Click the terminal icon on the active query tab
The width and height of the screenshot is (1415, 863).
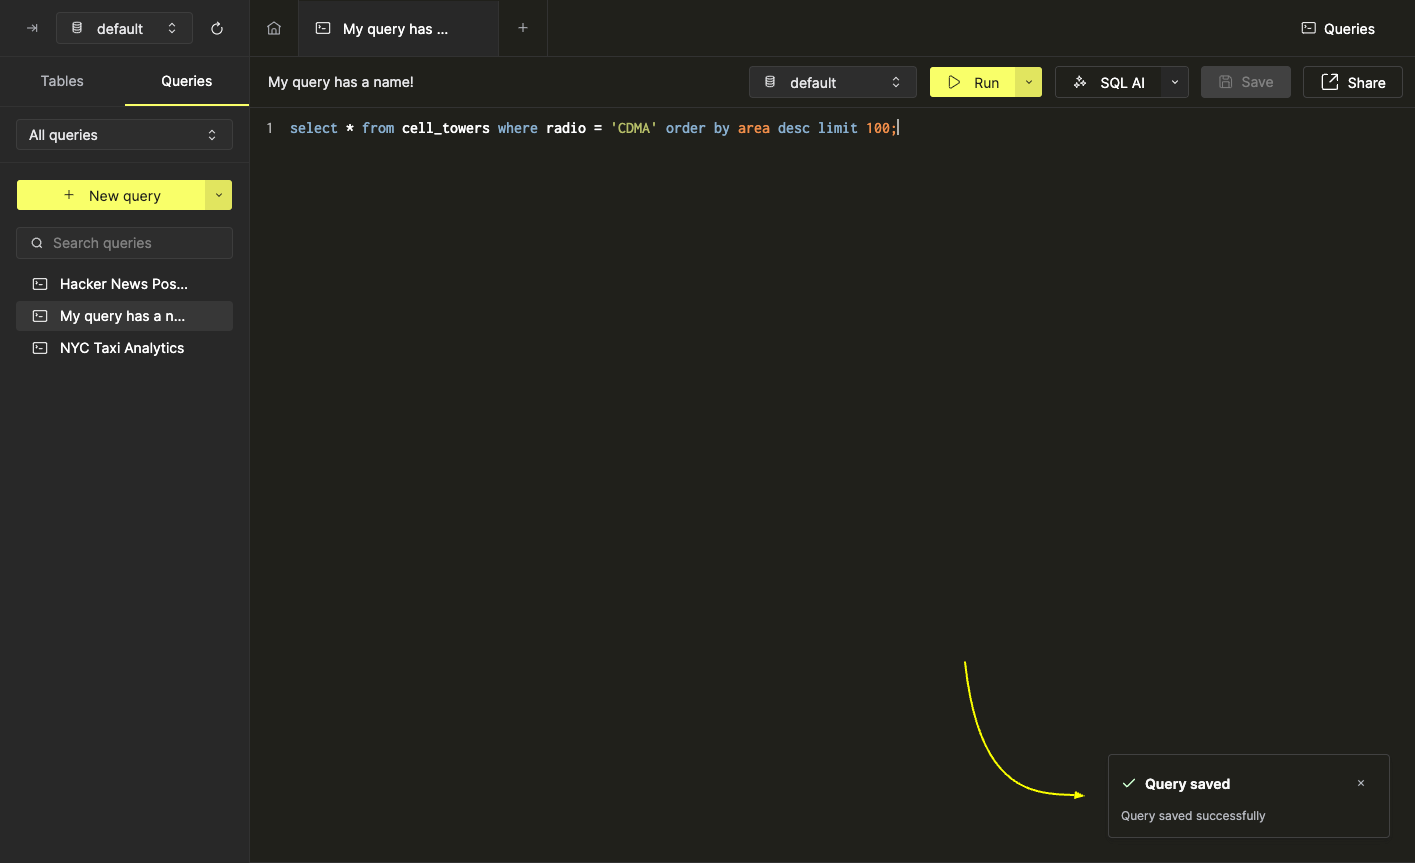[x=322, y=28]
